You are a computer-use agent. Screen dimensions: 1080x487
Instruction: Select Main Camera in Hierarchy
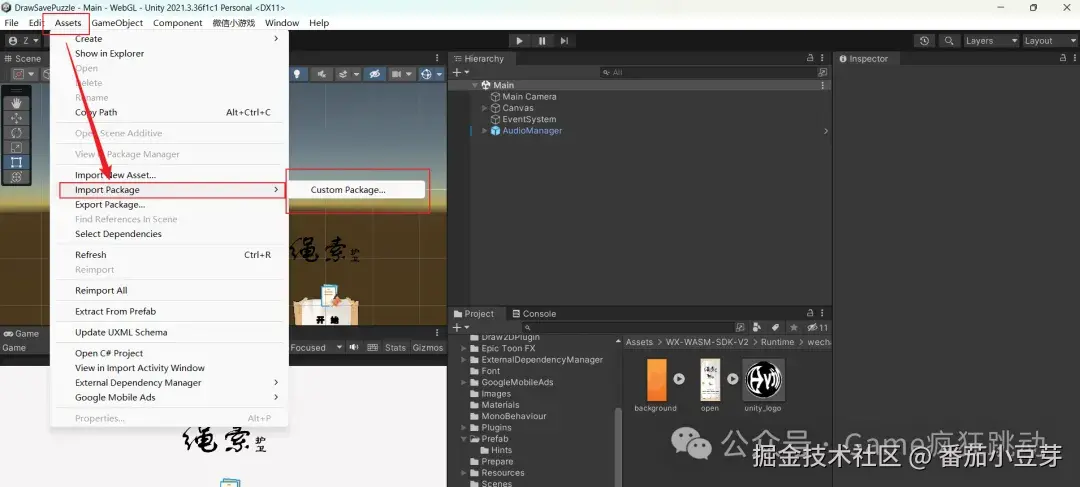click(529, 96)
